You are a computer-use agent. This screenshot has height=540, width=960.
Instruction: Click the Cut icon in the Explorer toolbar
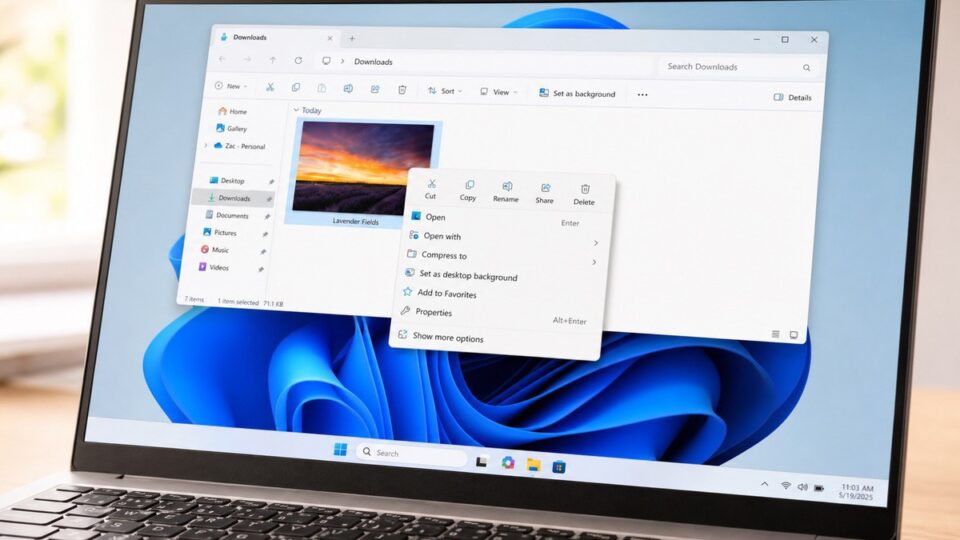(x=270, y=88)
